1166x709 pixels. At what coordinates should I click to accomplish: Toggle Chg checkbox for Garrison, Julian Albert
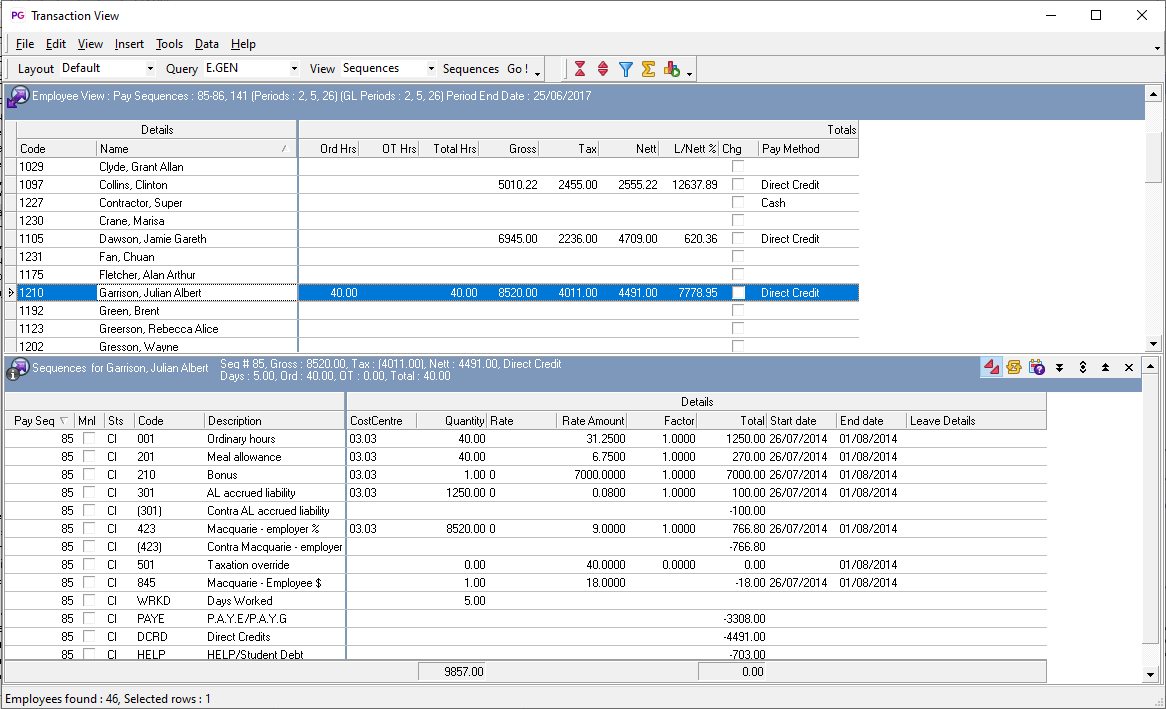738,293
